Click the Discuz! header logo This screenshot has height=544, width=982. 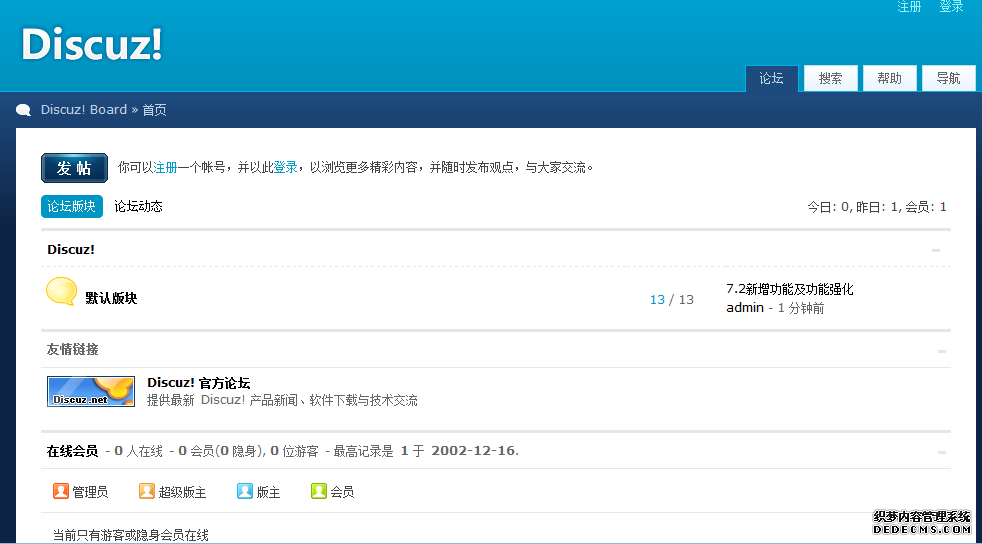coord(92,45)
